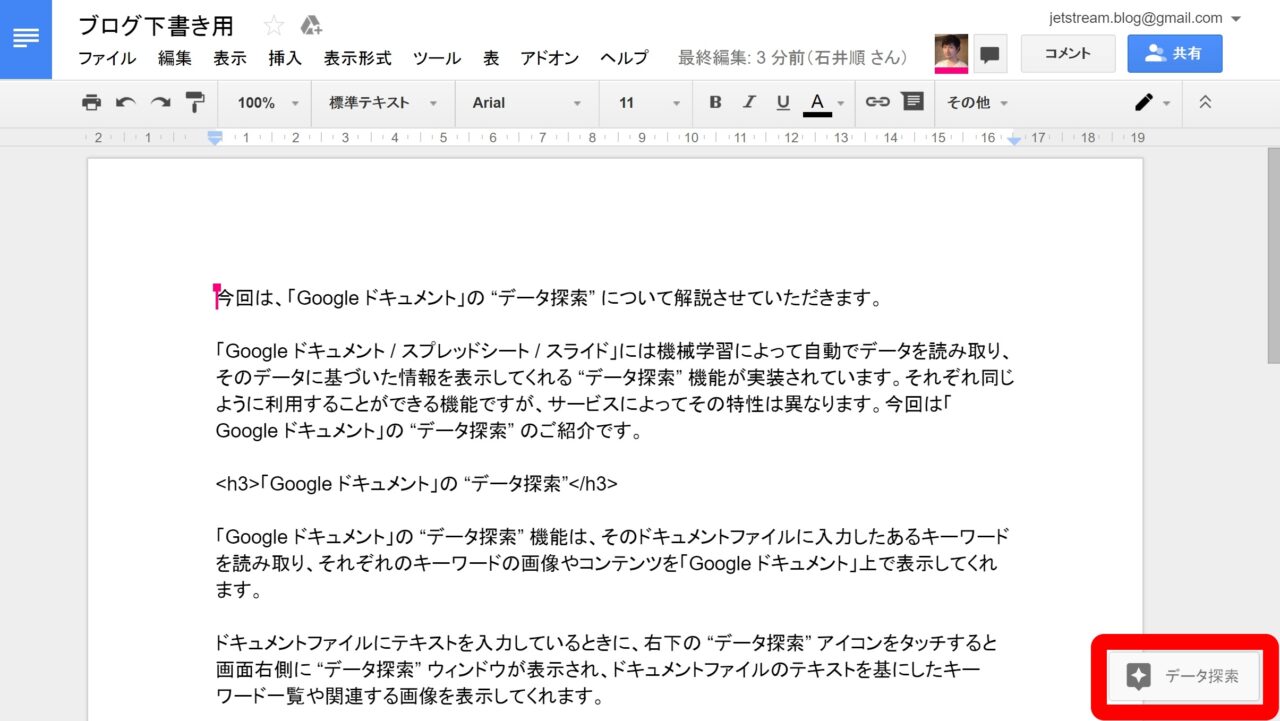Undo the last edit
Viewport: 1280px width, 721px height.
click(126, 103)
